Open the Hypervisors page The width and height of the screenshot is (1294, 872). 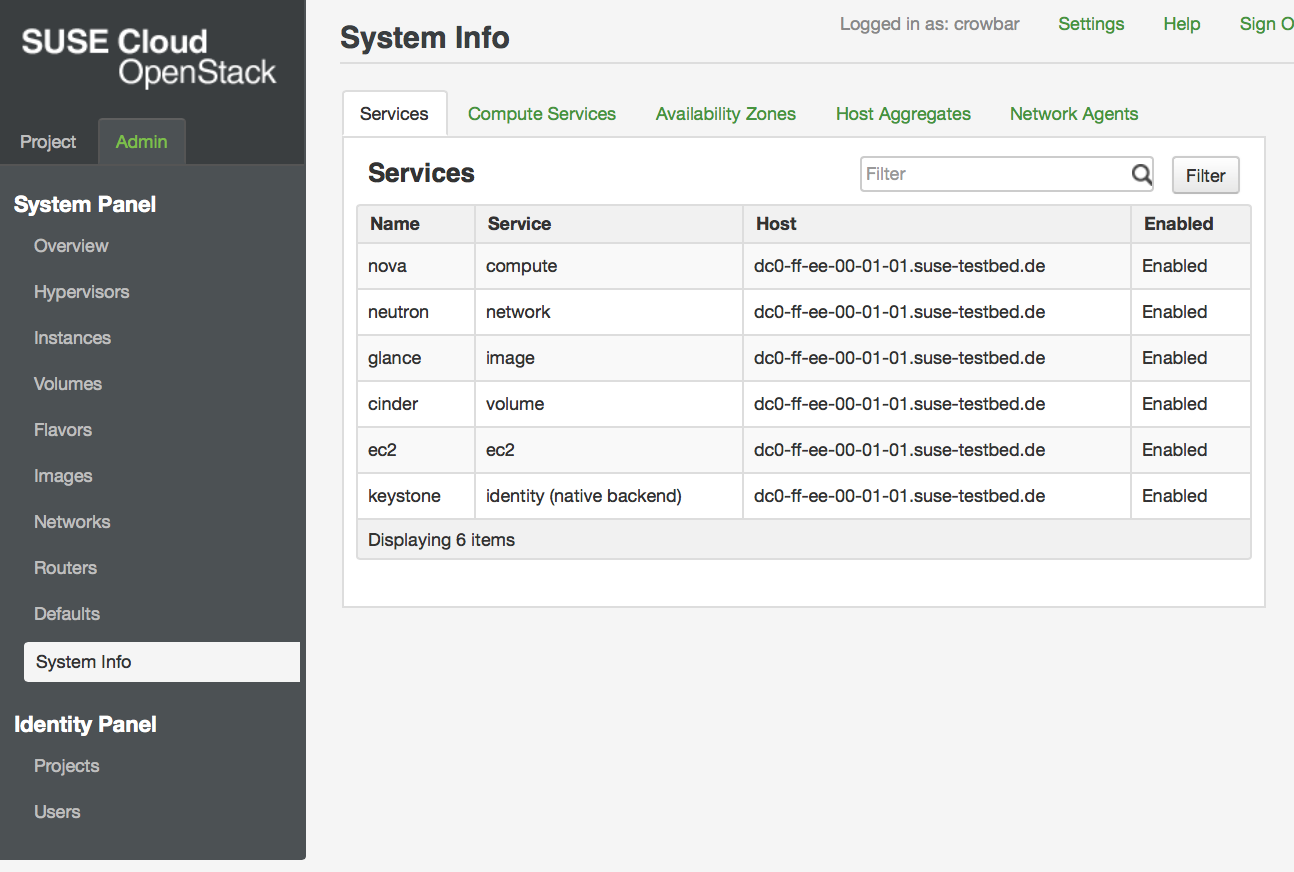(x=82, y=292)
